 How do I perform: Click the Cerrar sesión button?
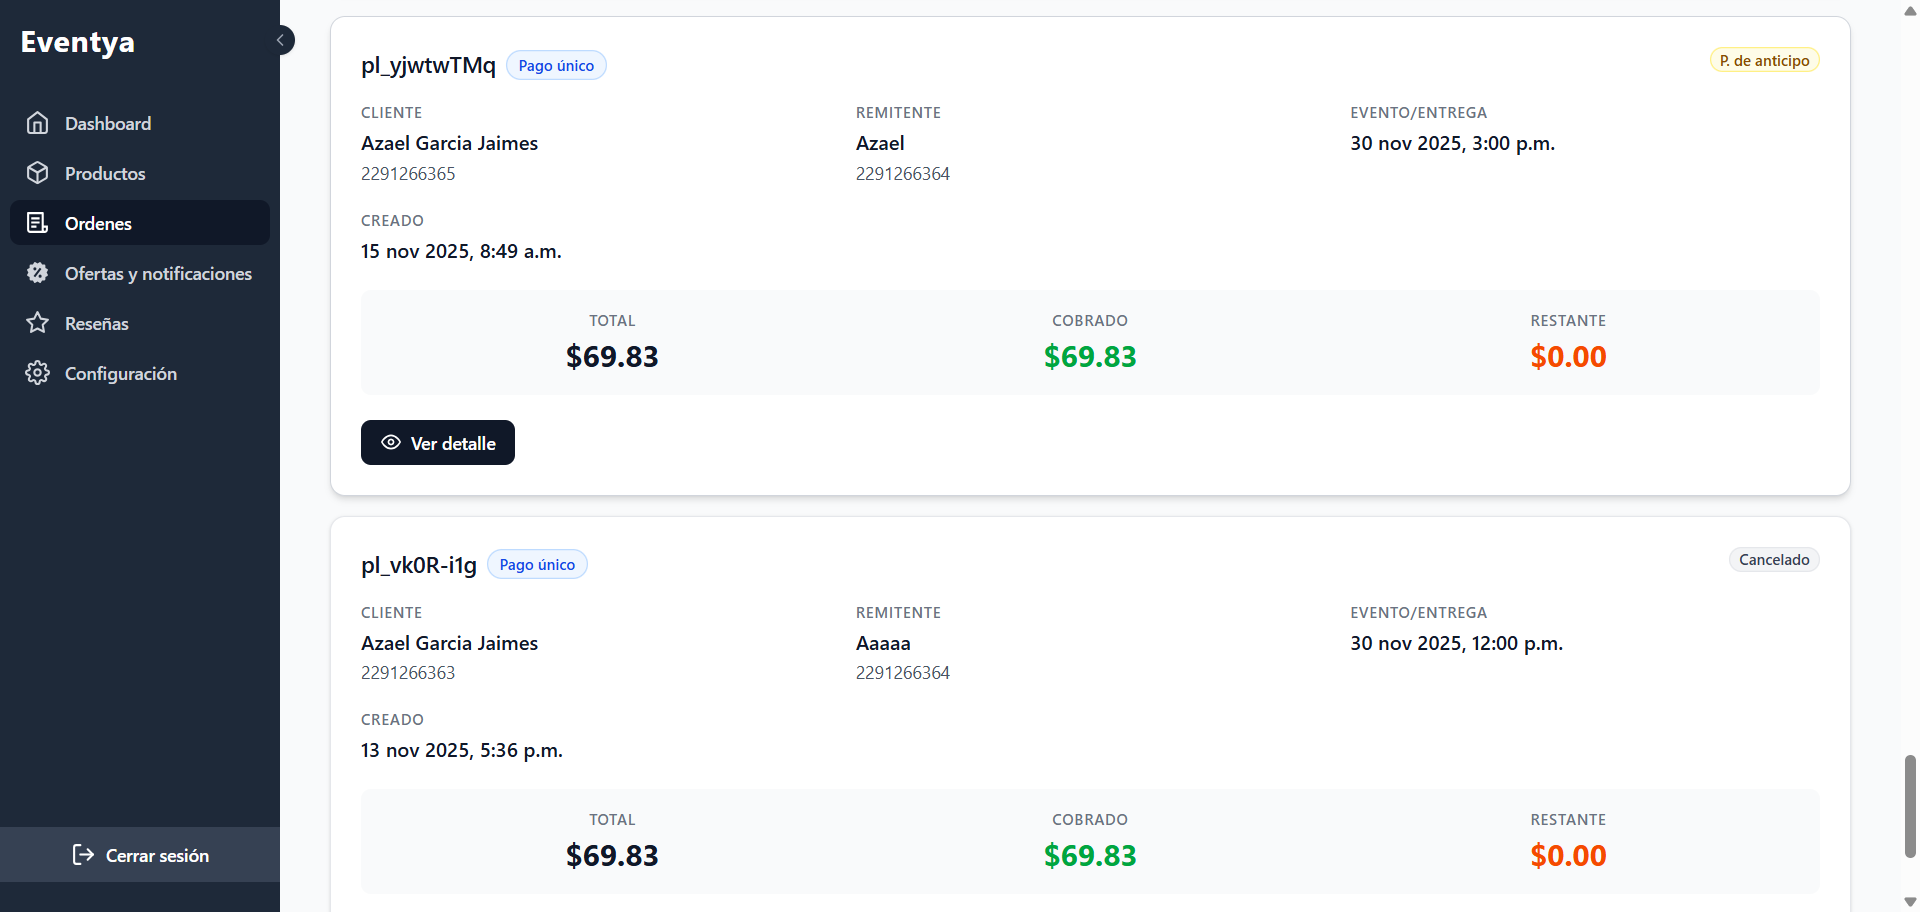[x=140, y=855]
